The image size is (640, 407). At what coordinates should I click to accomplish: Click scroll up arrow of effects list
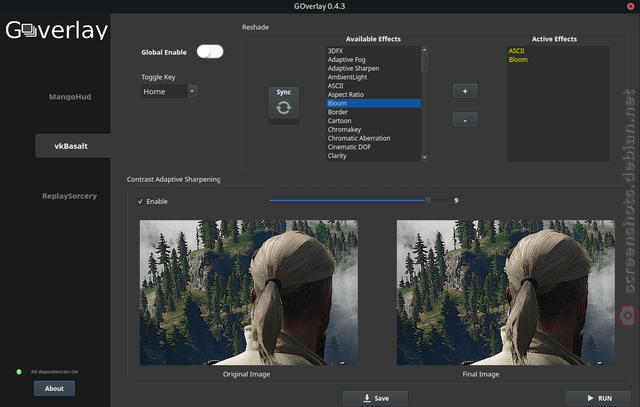click(x=424, y=50)
